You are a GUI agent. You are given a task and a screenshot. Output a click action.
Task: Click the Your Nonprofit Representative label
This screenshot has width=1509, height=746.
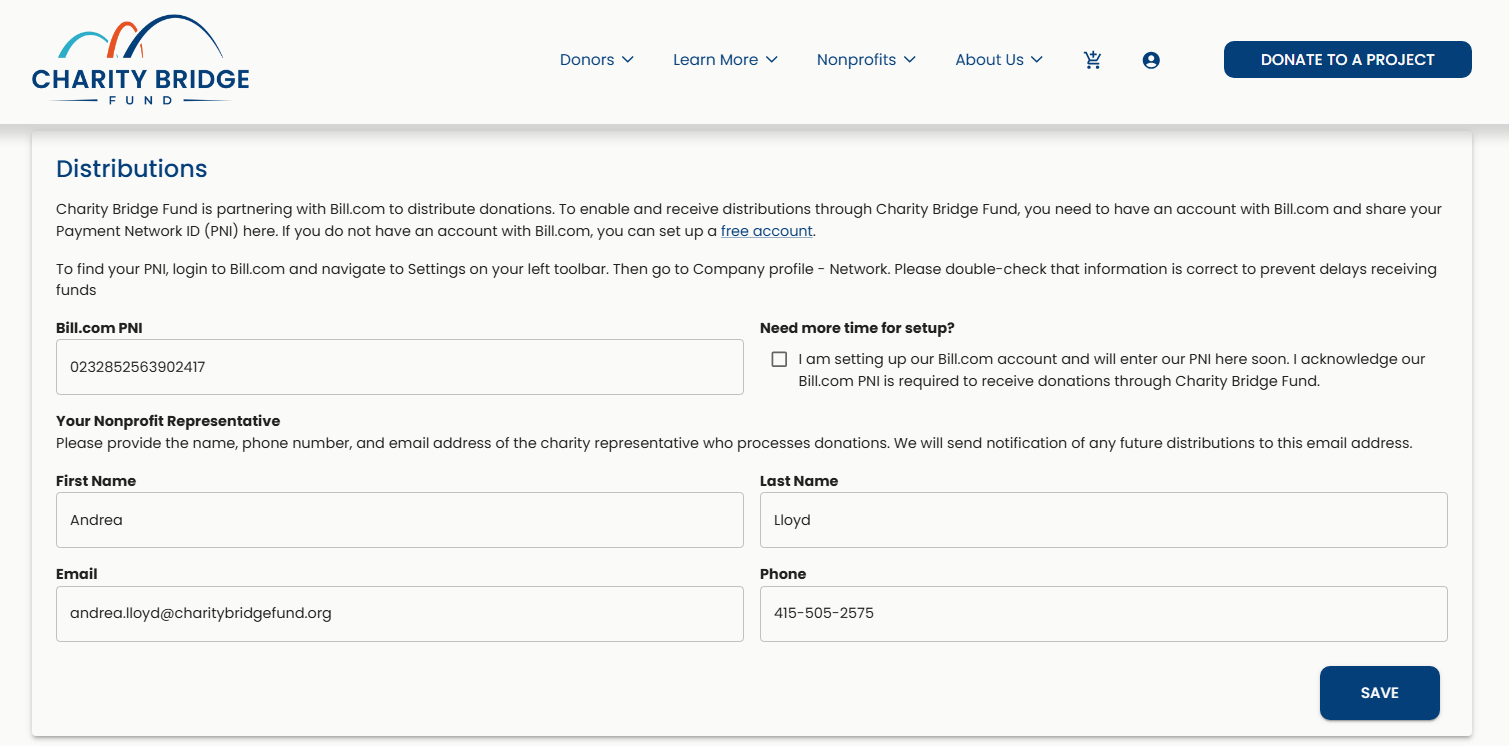point(168,421)
